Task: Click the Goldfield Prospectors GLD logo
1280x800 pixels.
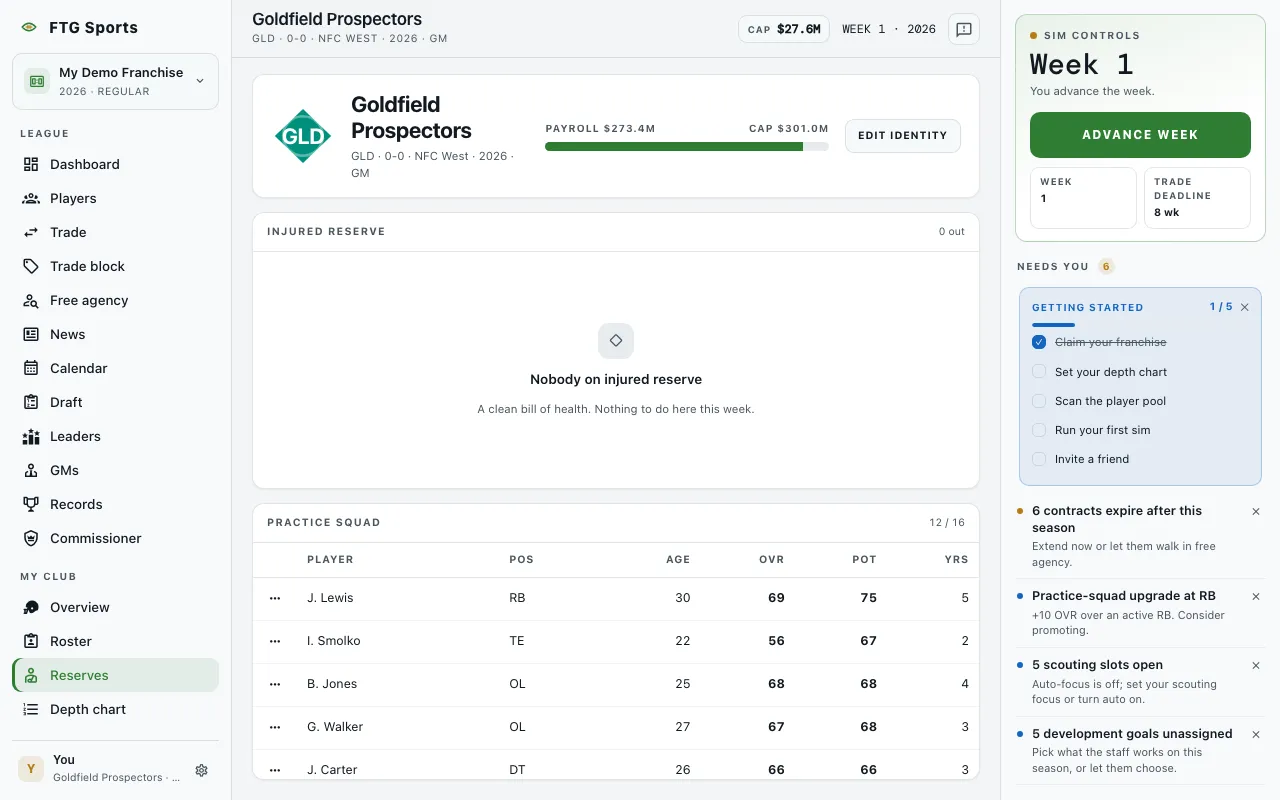Action: click(303, 136)
